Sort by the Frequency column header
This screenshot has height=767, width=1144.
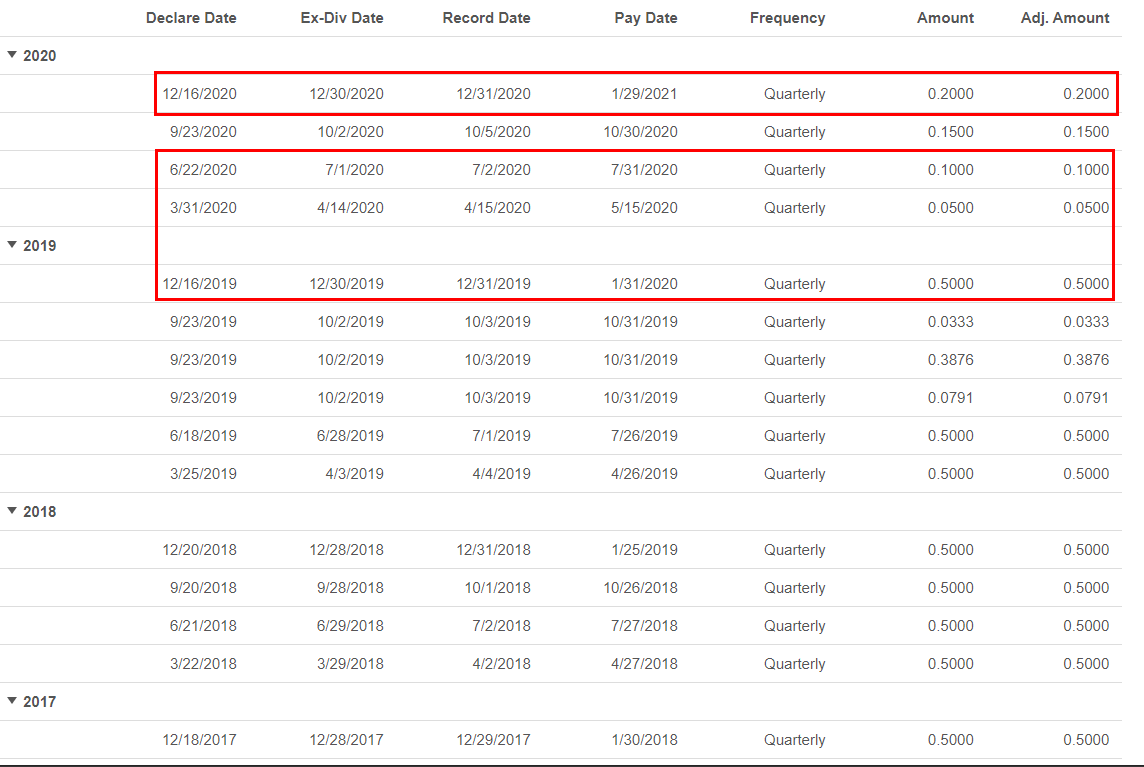click(787, 18)
